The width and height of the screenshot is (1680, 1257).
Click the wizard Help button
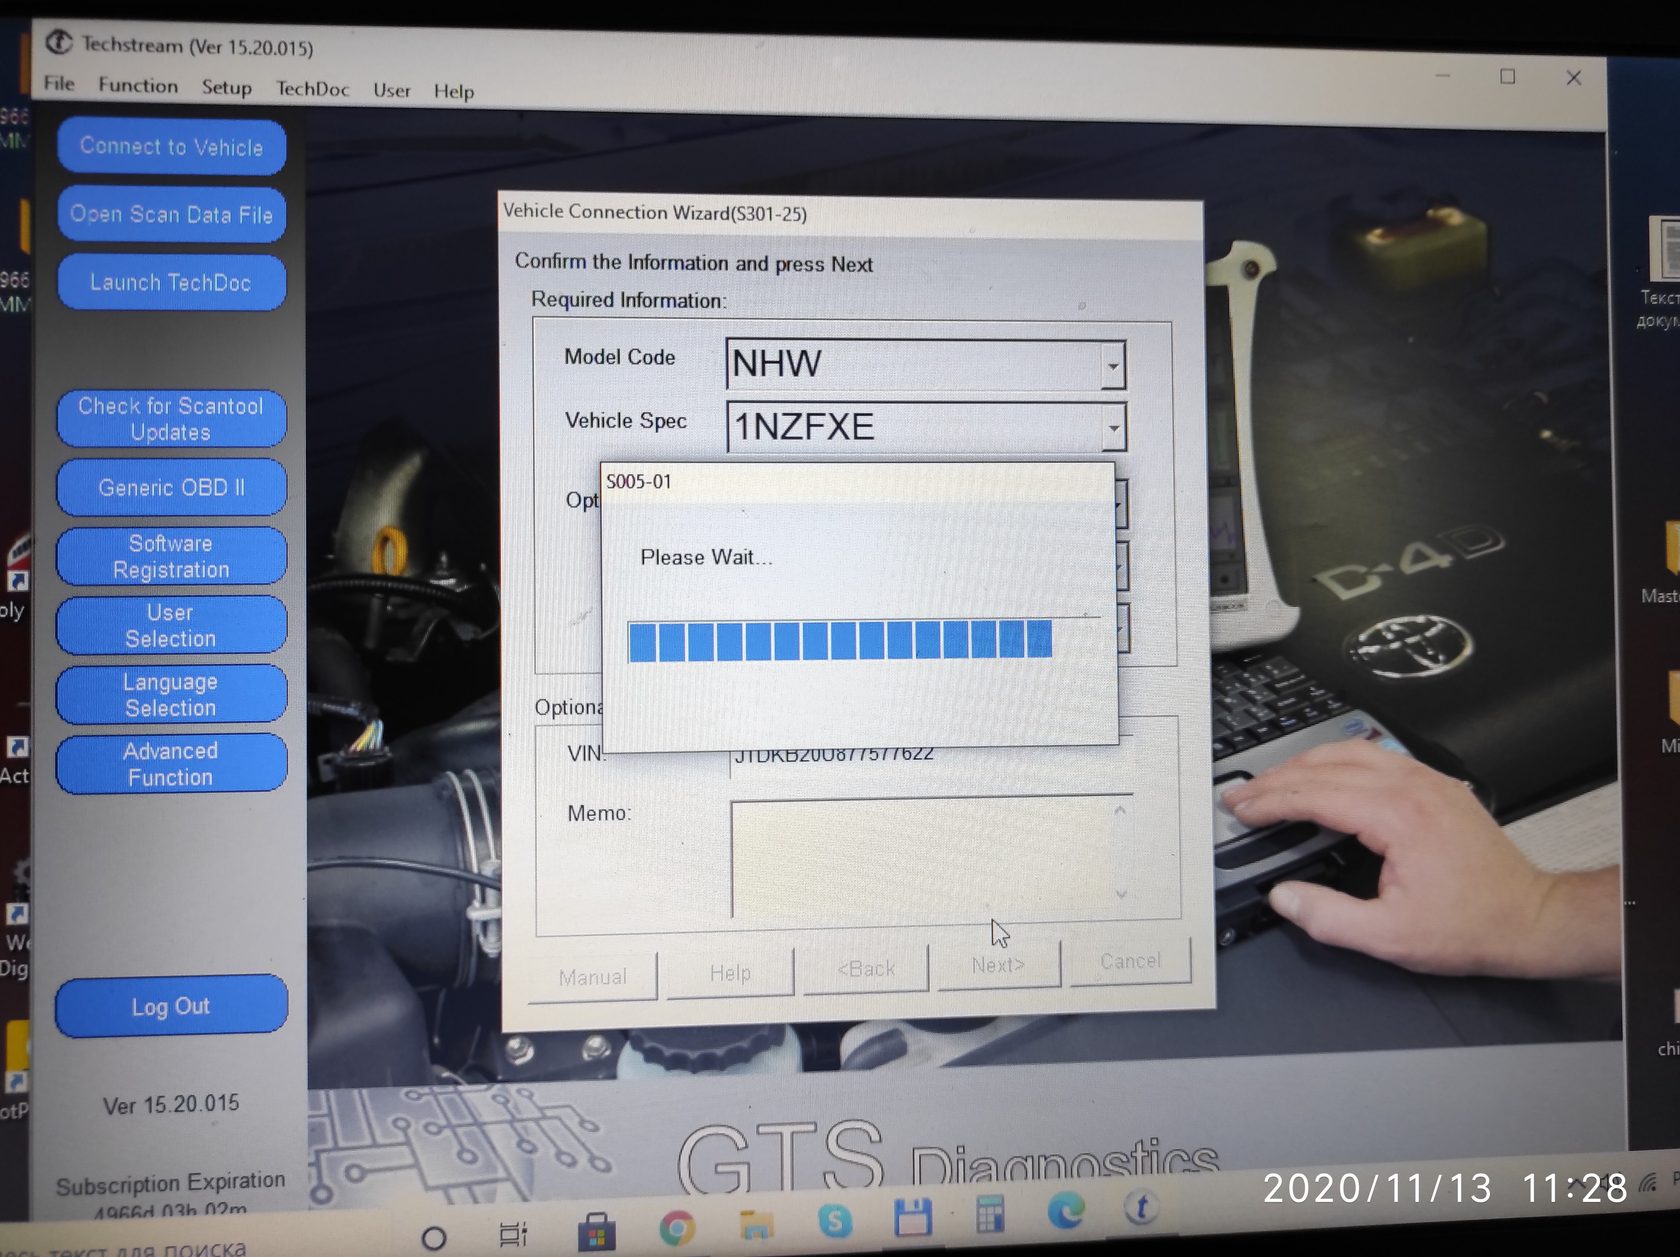(730, 973)
